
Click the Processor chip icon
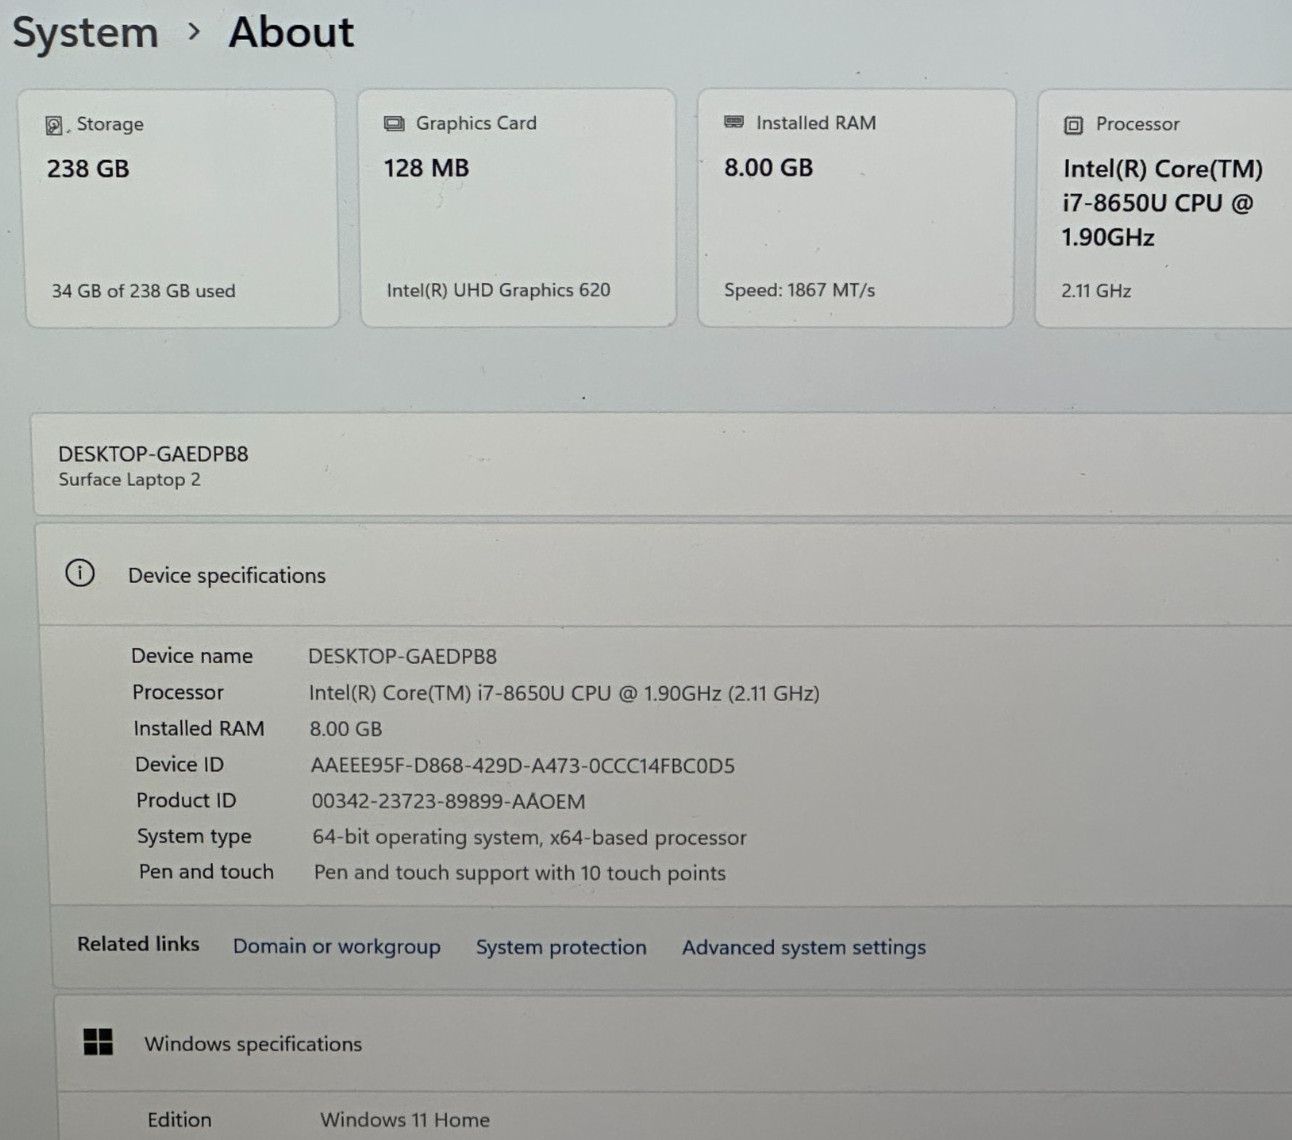pyautogui.click(x=1073, y=125)
